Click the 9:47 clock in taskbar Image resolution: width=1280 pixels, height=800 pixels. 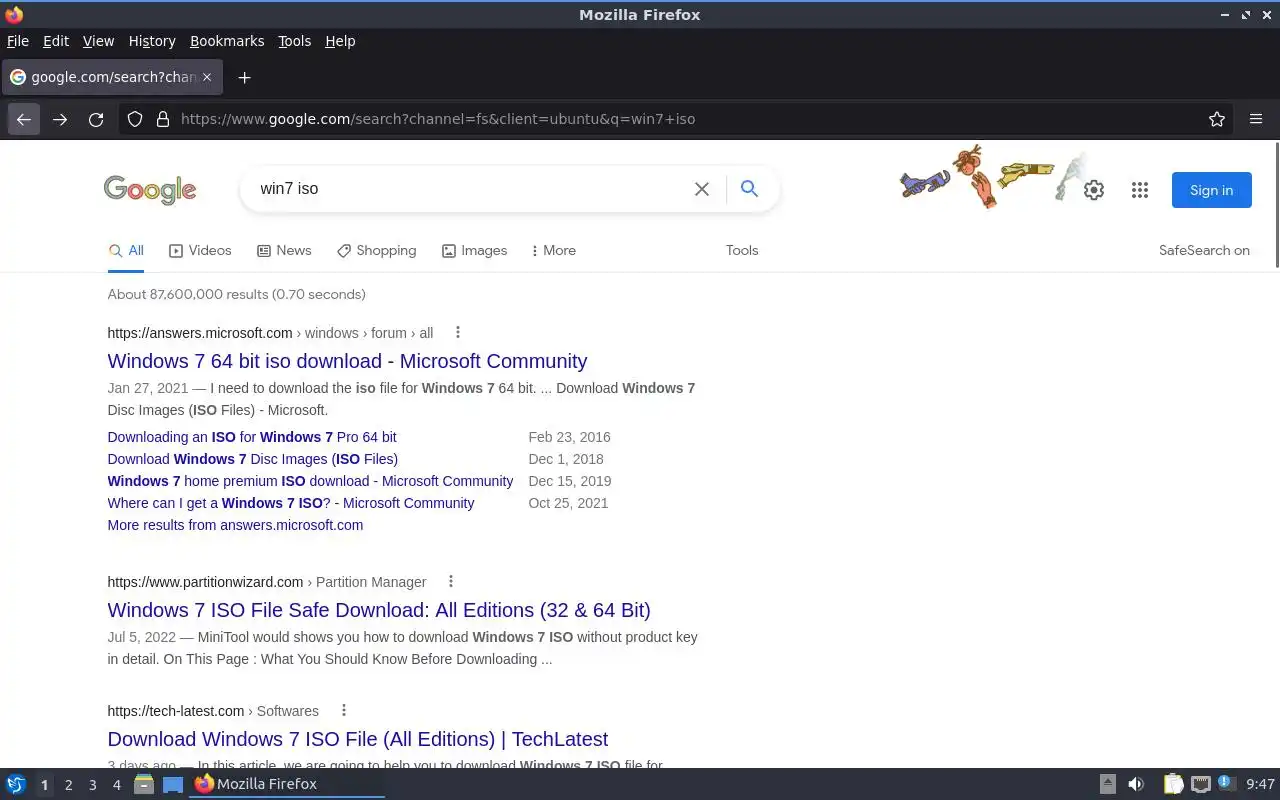pos(1260,784)
